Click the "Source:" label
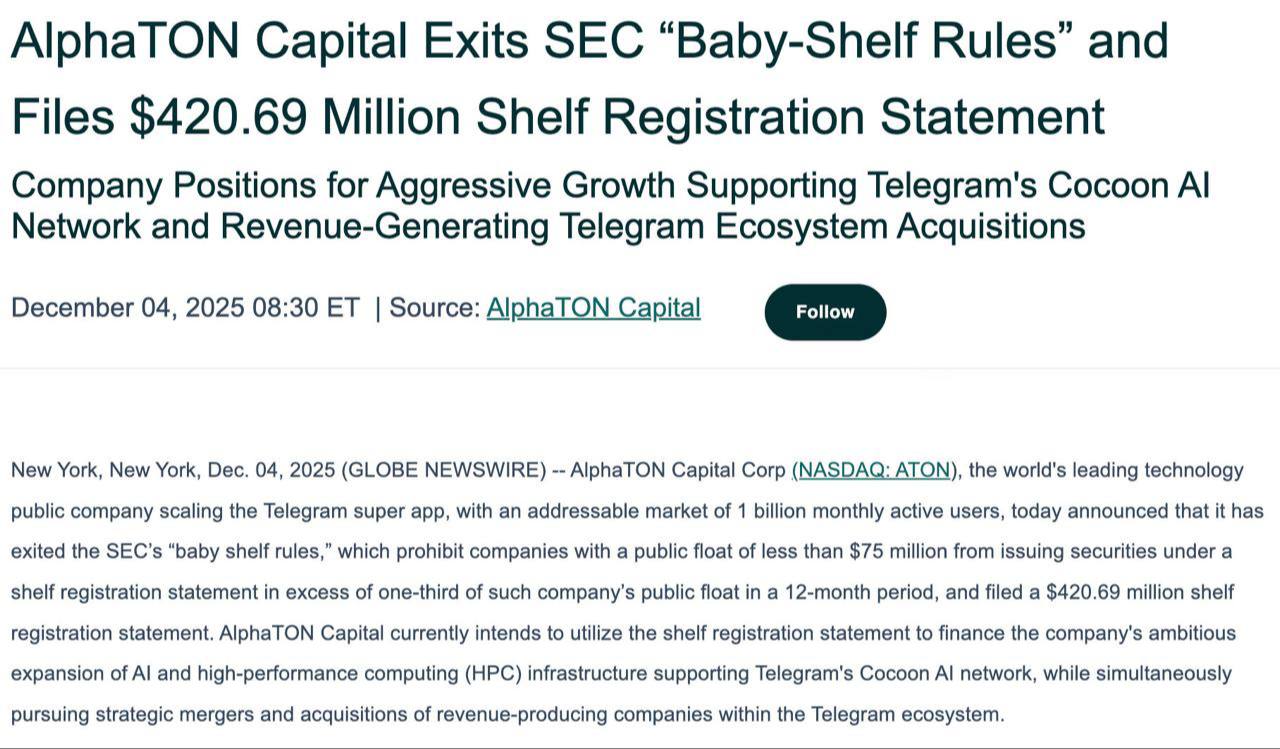The height and width of the screenshot is (749, 1280). point(434,308)
